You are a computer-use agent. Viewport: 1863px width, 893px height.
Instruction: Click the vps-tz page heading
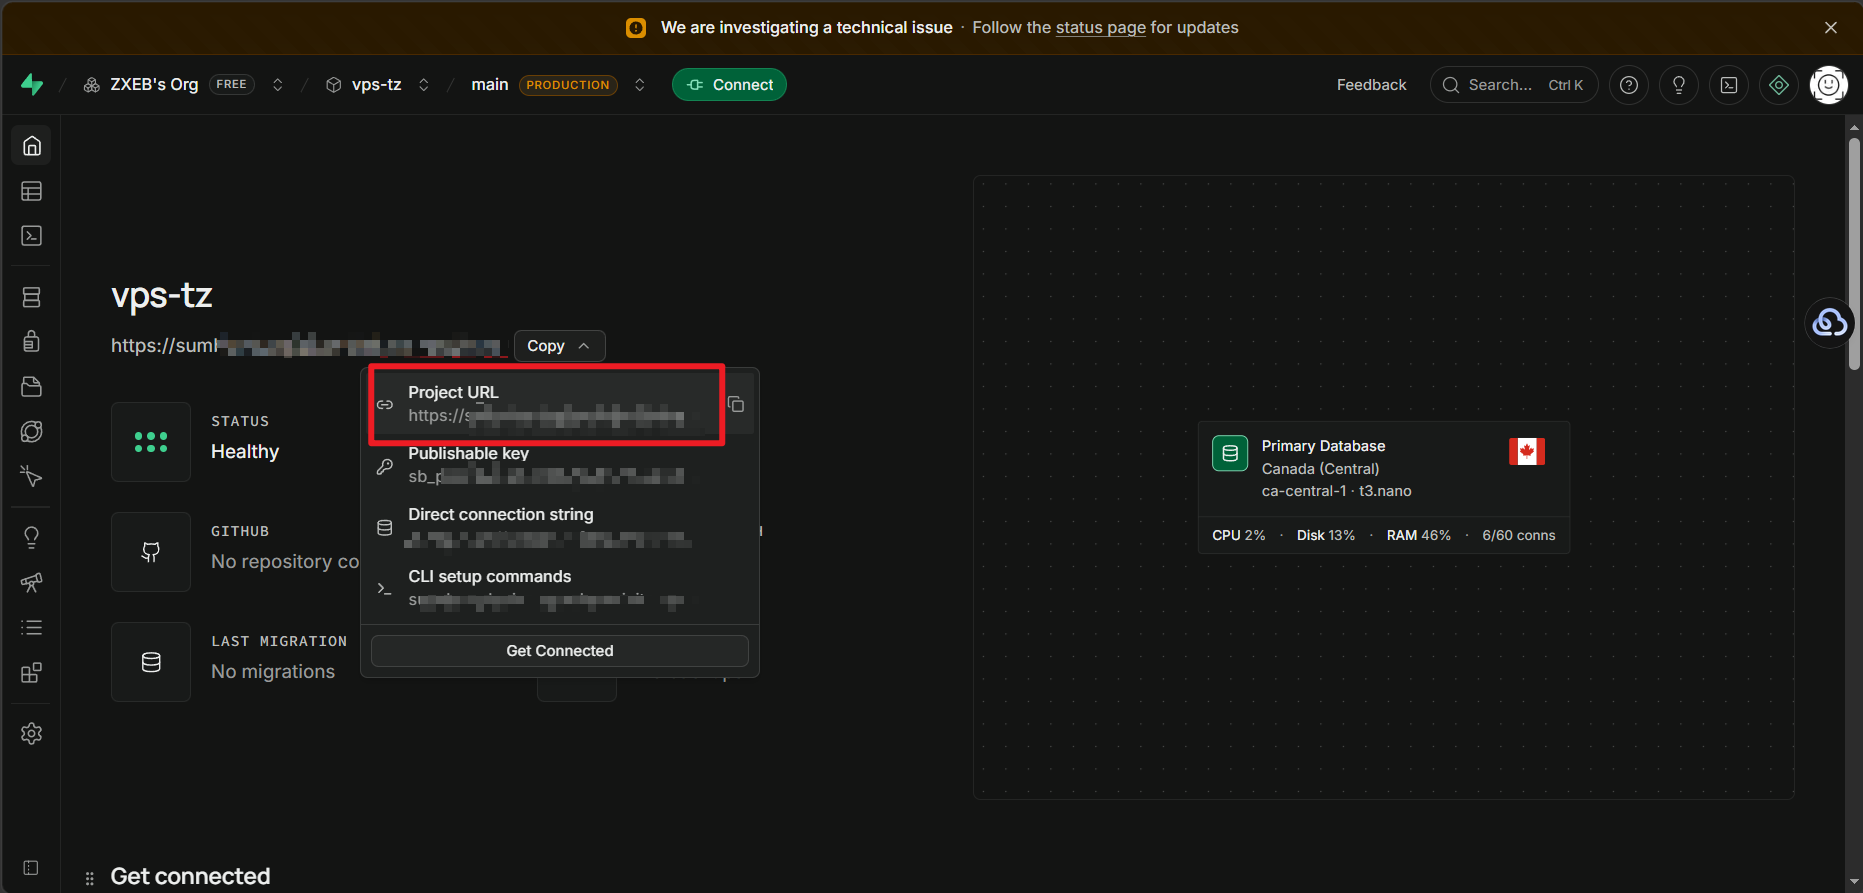[162, 295]
